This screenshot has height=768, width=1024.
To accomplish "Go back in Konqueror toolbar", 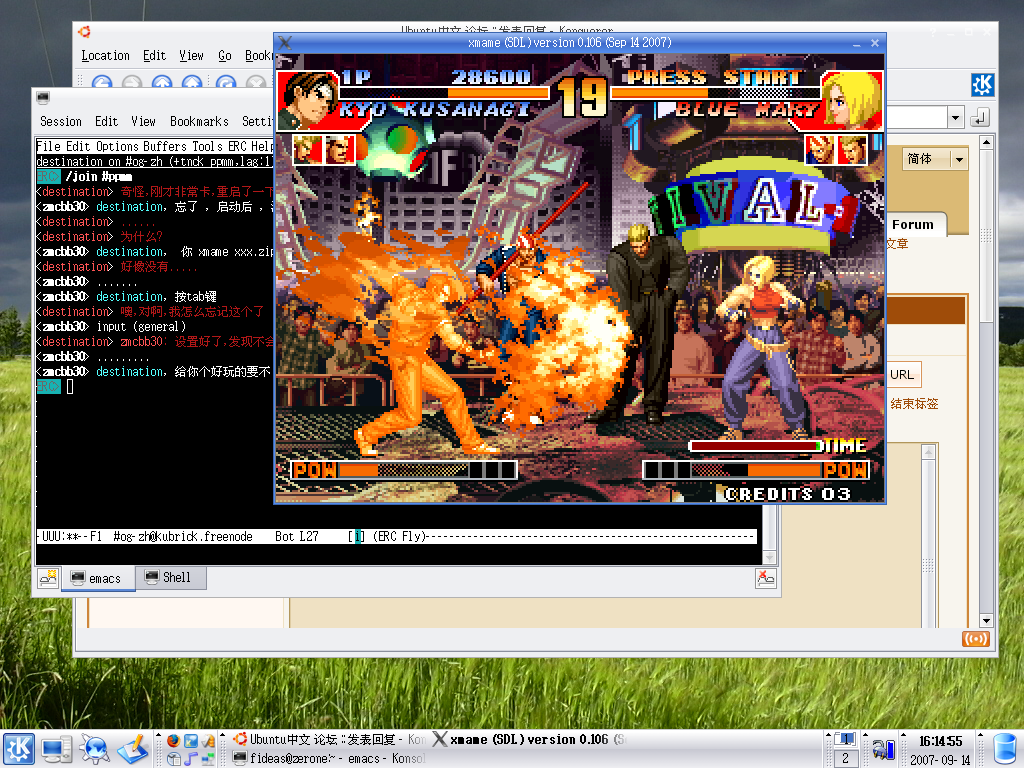I will tap(101, 82).
